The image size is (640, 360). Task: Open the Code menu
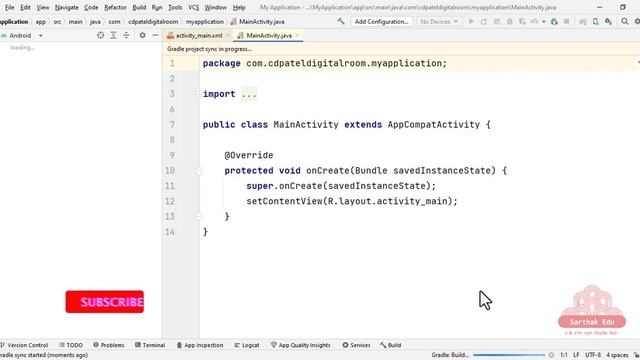91,7
